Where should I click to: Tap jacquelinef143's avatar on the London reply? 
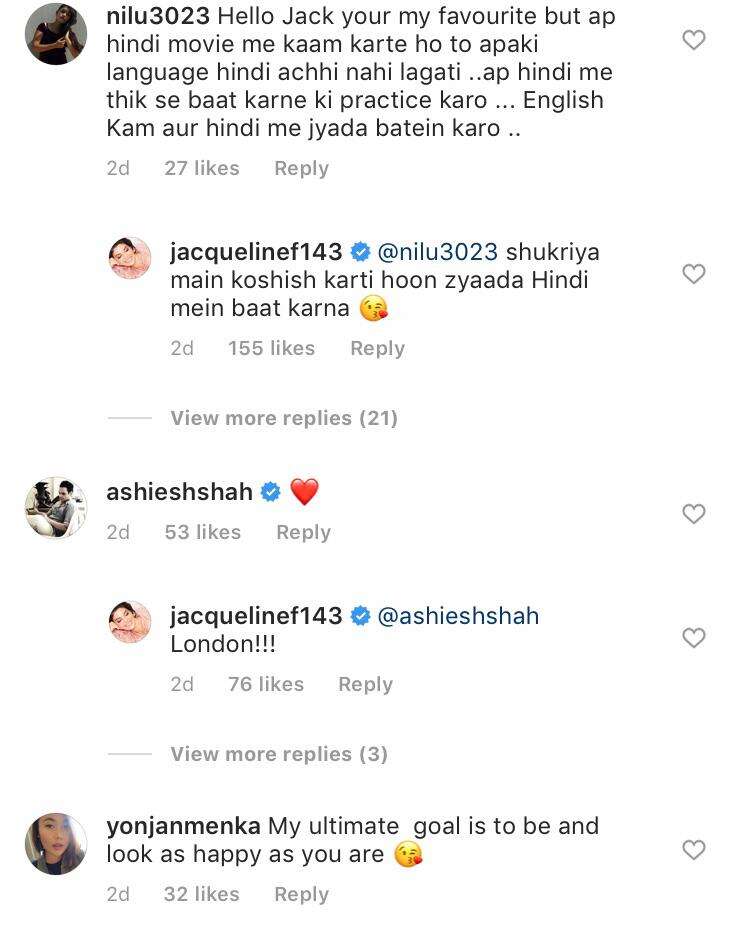tap(130, 622)
